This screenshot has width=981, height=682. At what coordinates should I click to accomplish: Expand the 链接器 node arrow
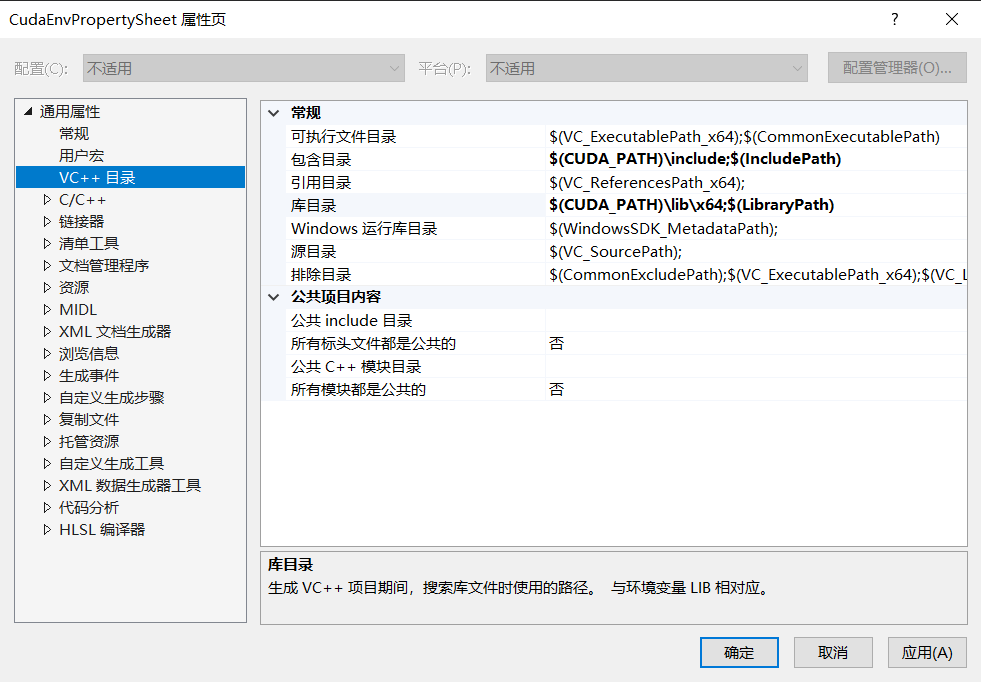(47, 221)
